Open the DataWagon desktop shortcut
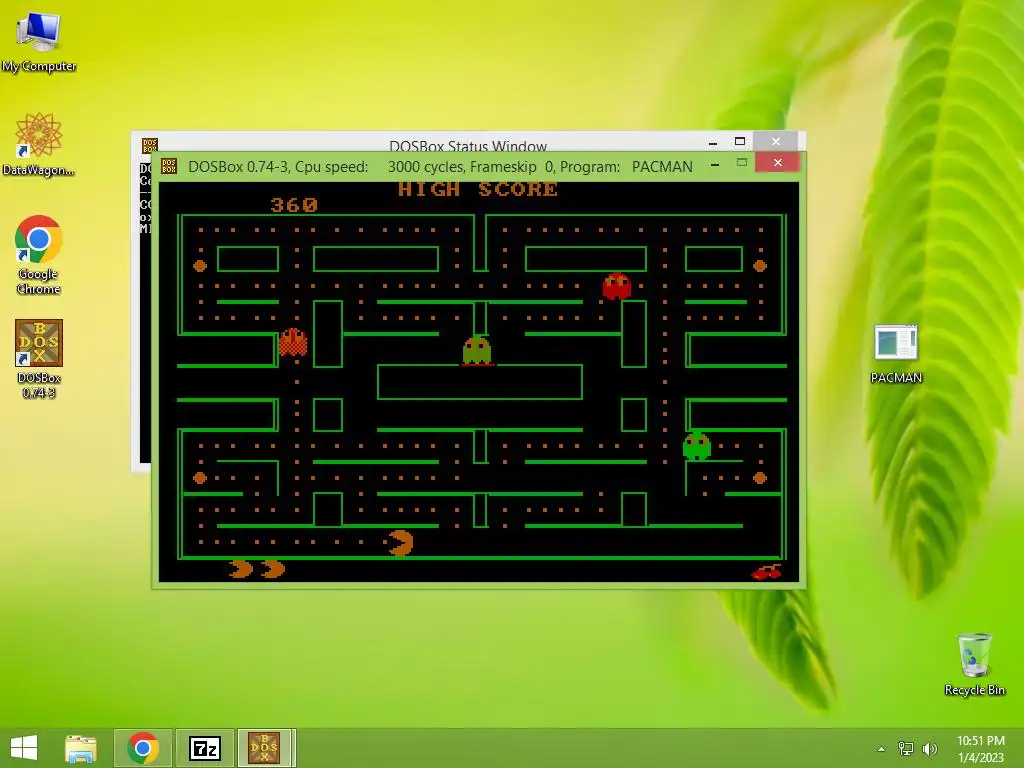The width and height of the screenshot is (1024, 768). (39, 144)
